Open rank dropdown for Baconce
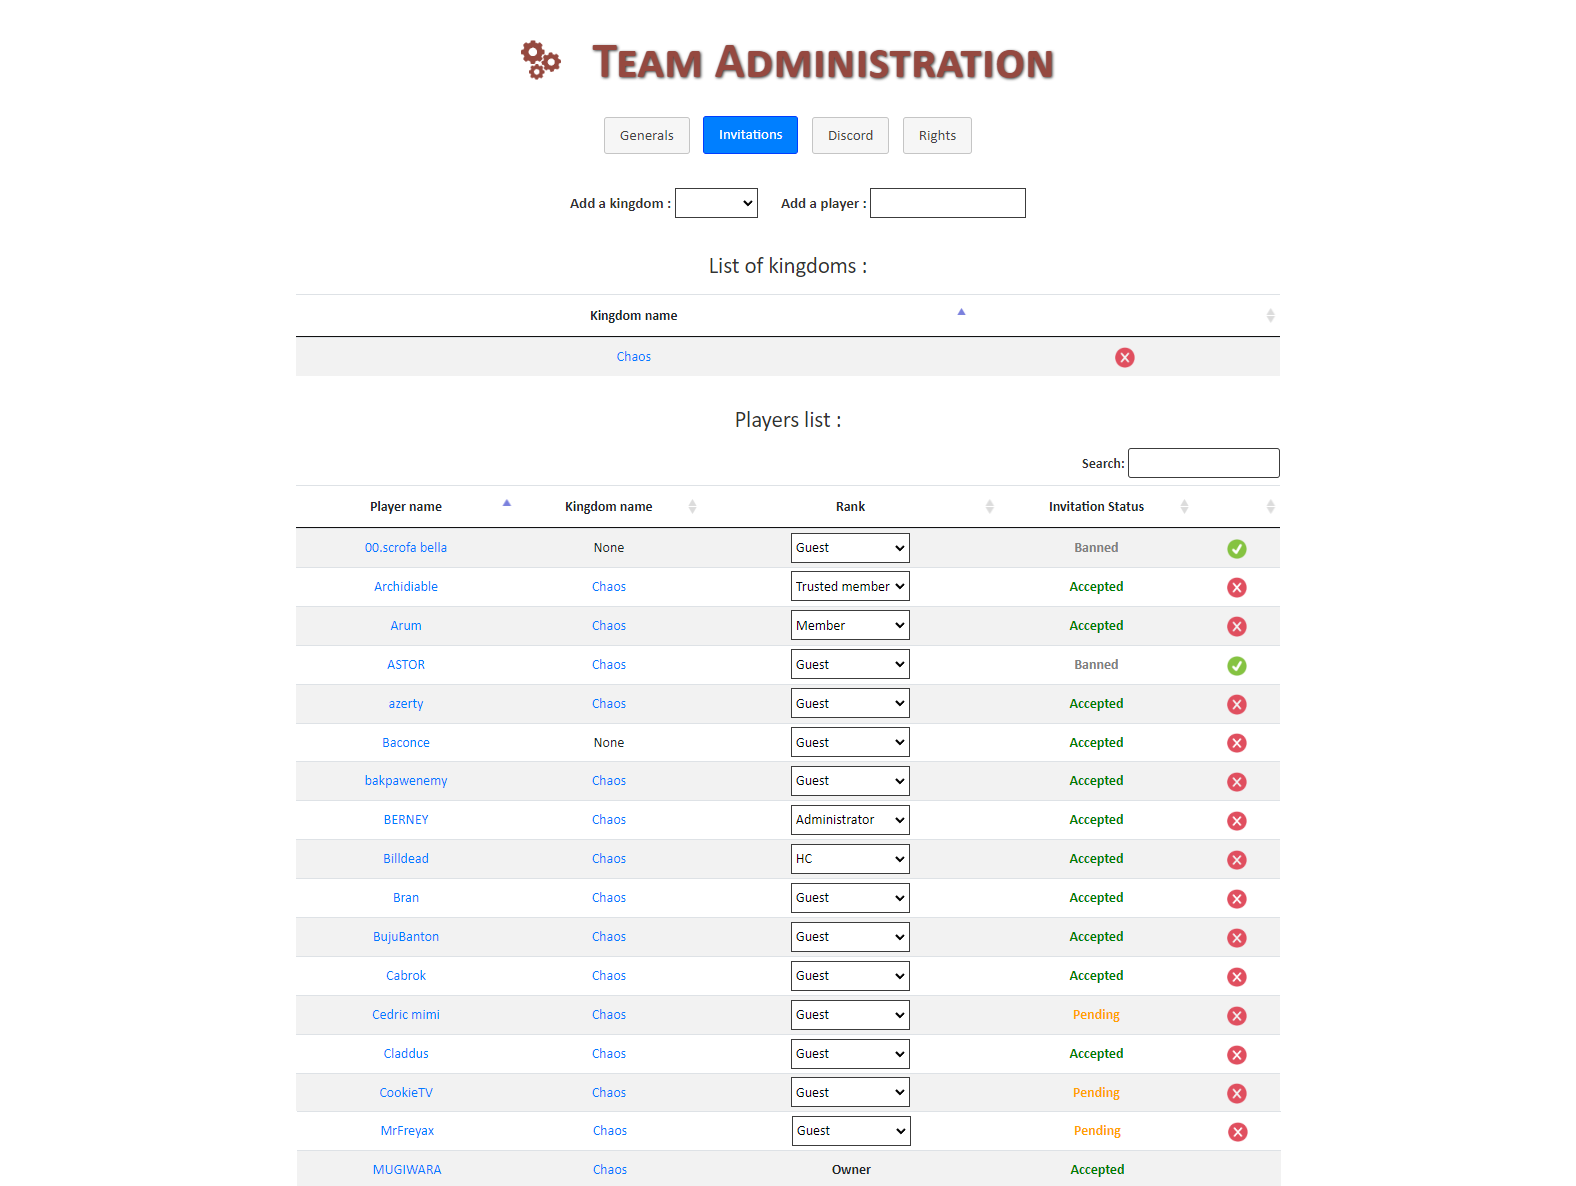The image size is (1576, 1186). point(850,742)
